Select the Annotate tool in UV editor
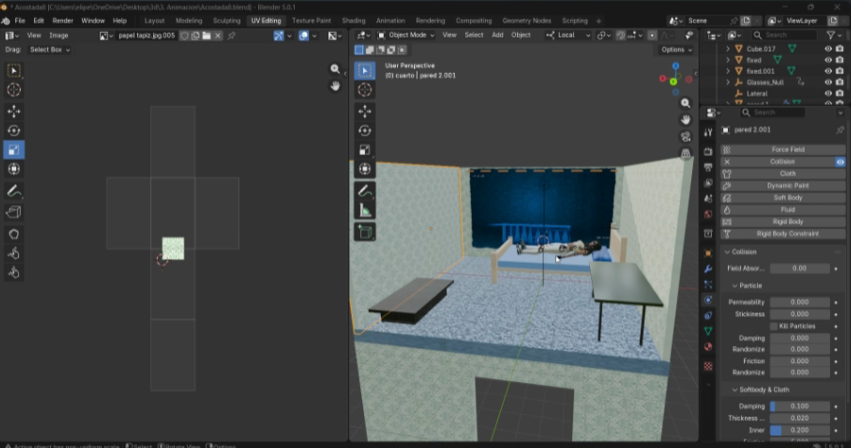This screenshot has height=448, width=851. [x=14, y=190]
